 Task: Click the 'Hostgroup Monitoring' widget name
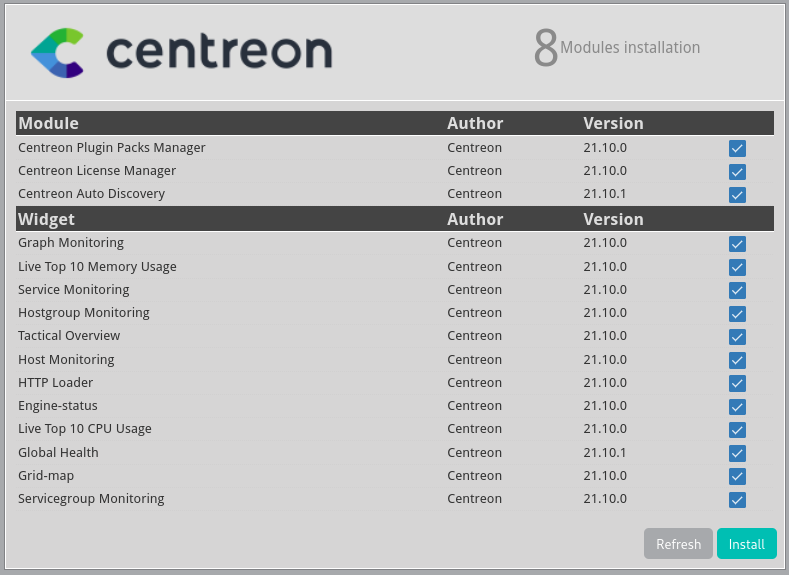pyautogui.click(x=84, y=313)
